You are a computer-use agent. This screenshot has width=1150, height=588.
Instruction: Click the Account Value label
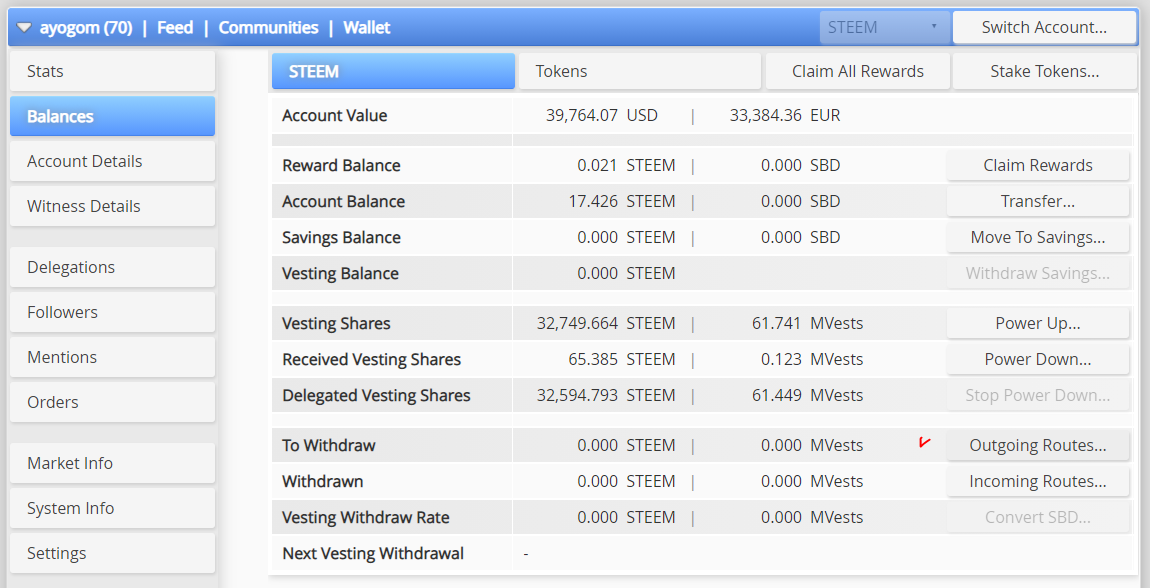334,115
